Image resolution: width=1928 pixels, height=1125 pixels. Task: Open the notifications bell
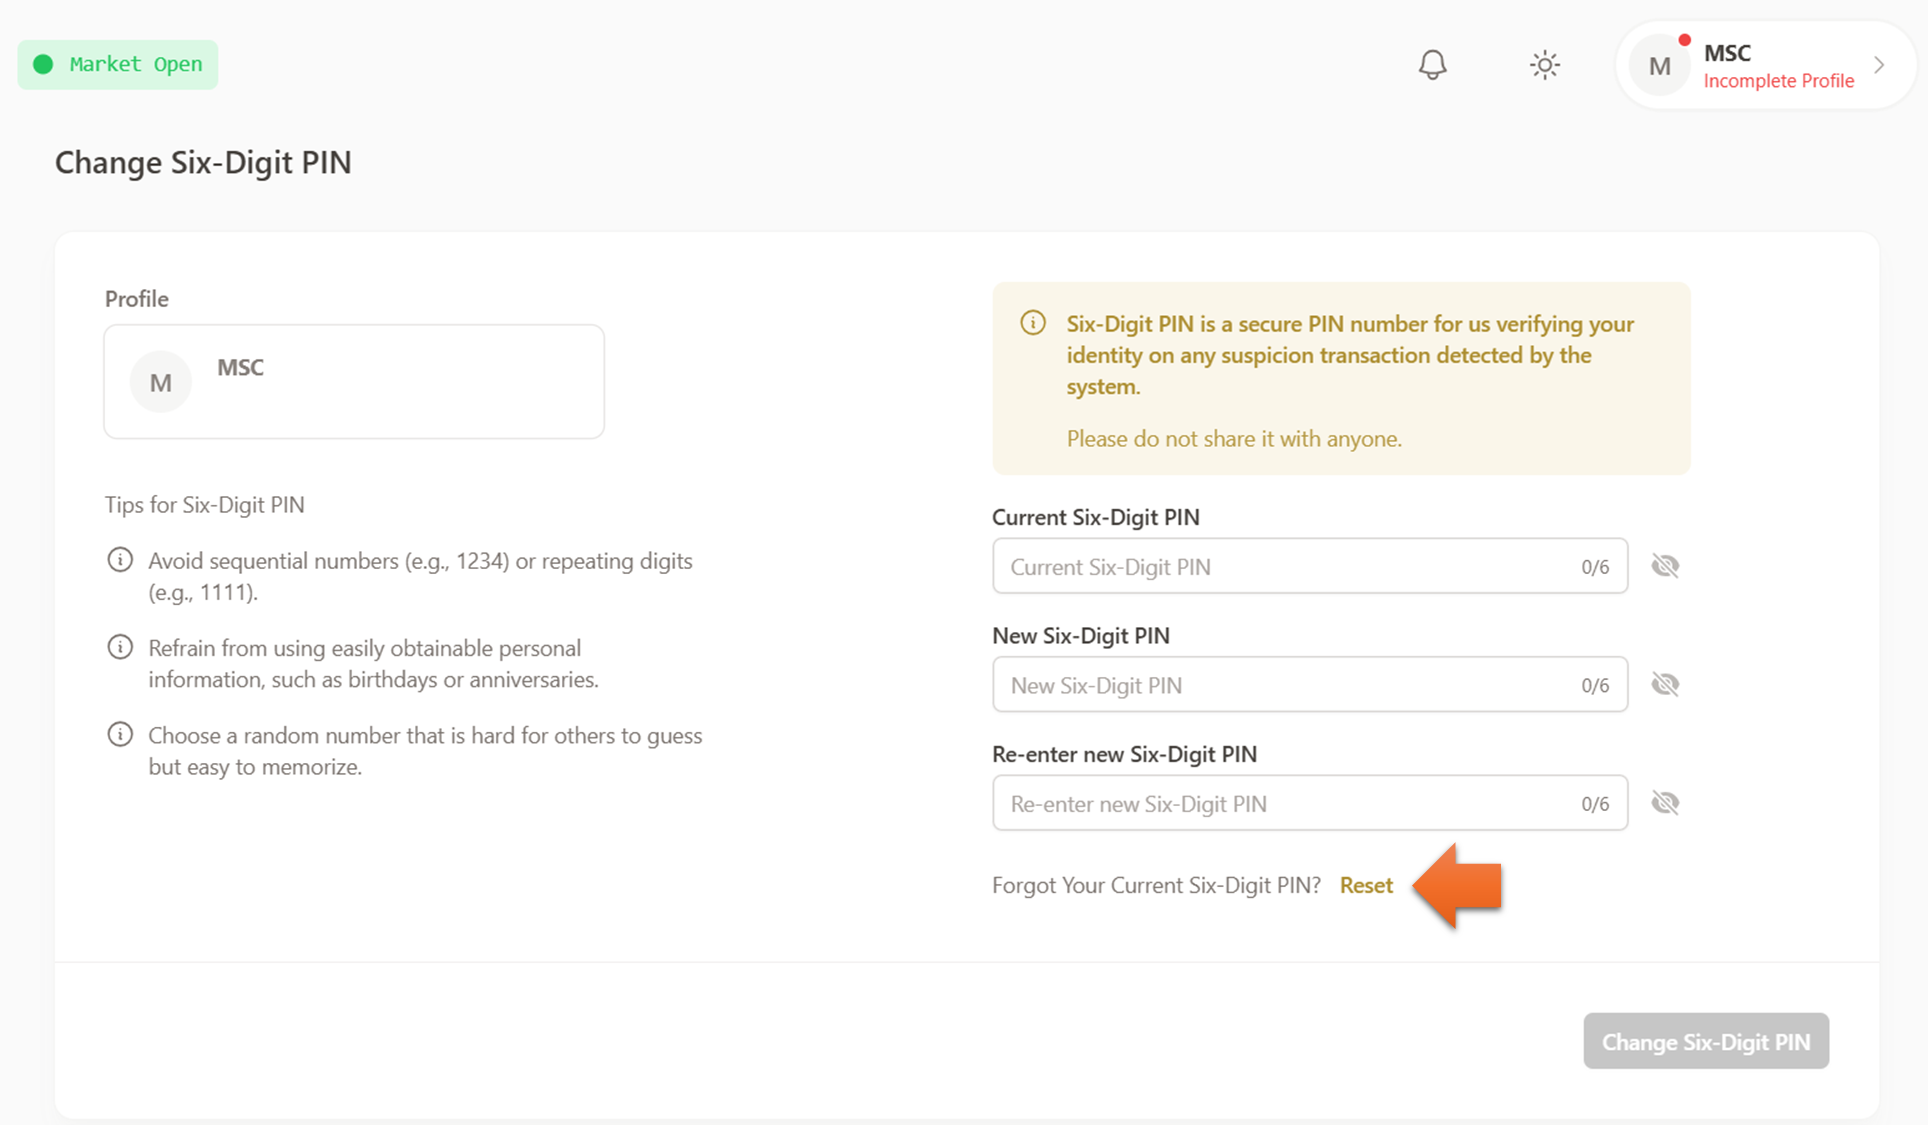(1432, 65)
